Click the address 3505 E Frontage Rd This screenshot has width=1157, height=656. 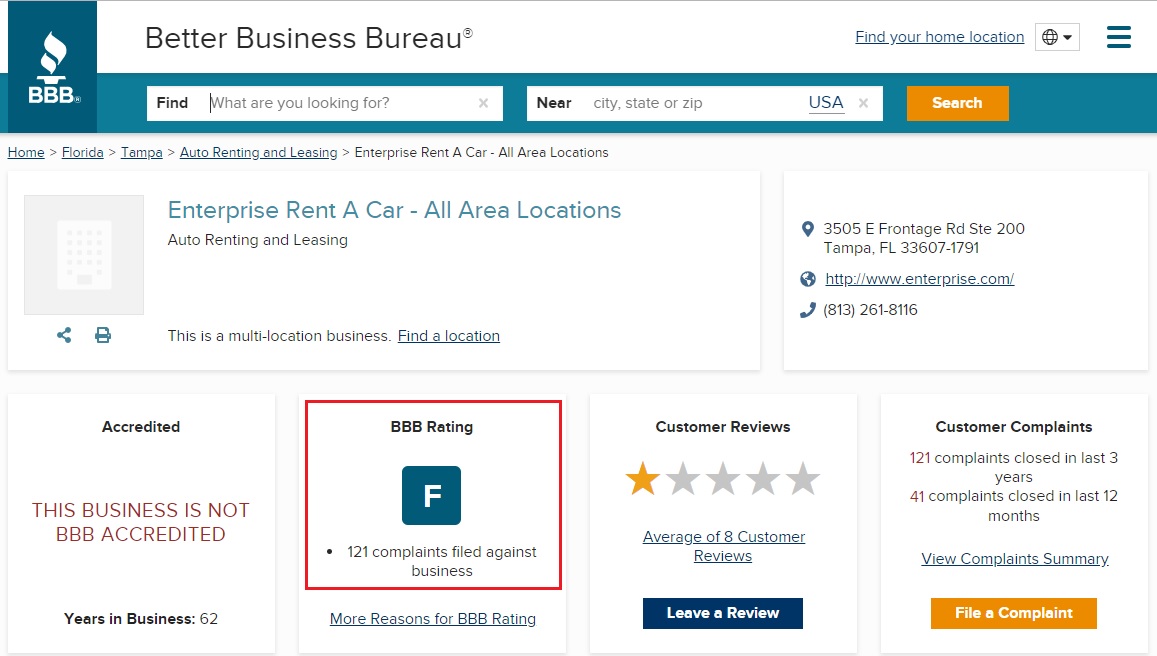[x=924, y=238]
